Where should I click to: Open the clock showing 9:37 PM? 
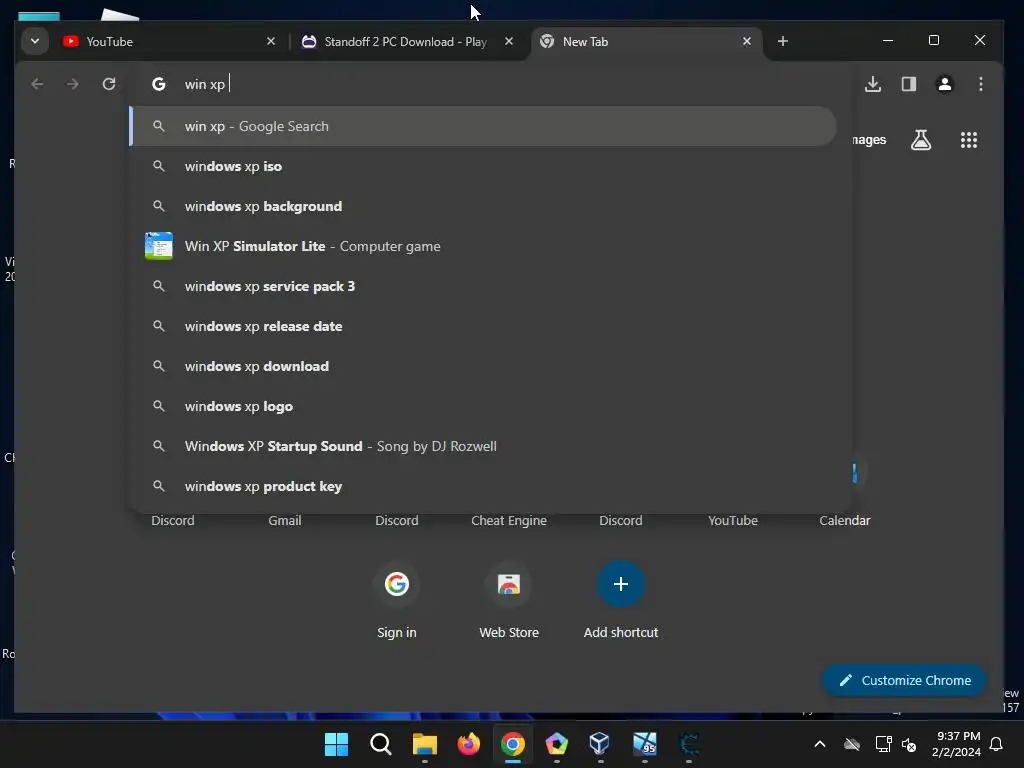956,744
